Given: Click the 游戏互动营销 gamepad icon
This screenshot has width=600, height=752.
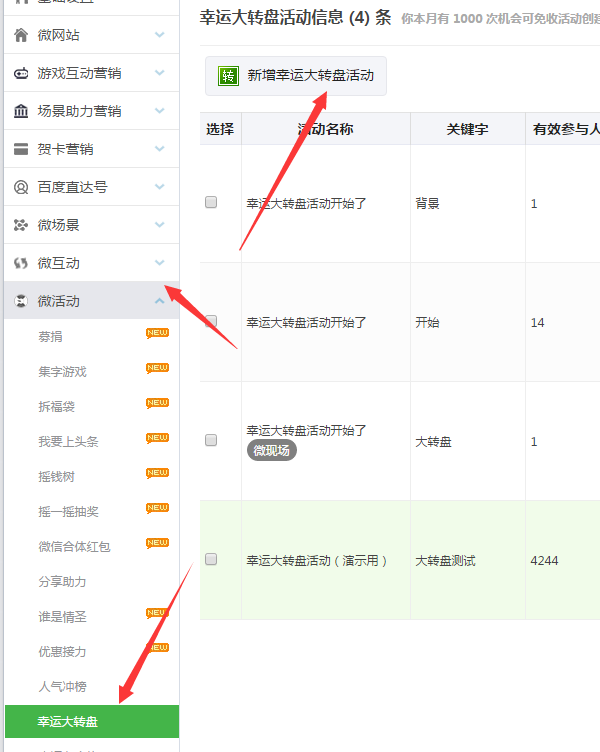Looking at the screenshot, I should click(x=21, y=73).
